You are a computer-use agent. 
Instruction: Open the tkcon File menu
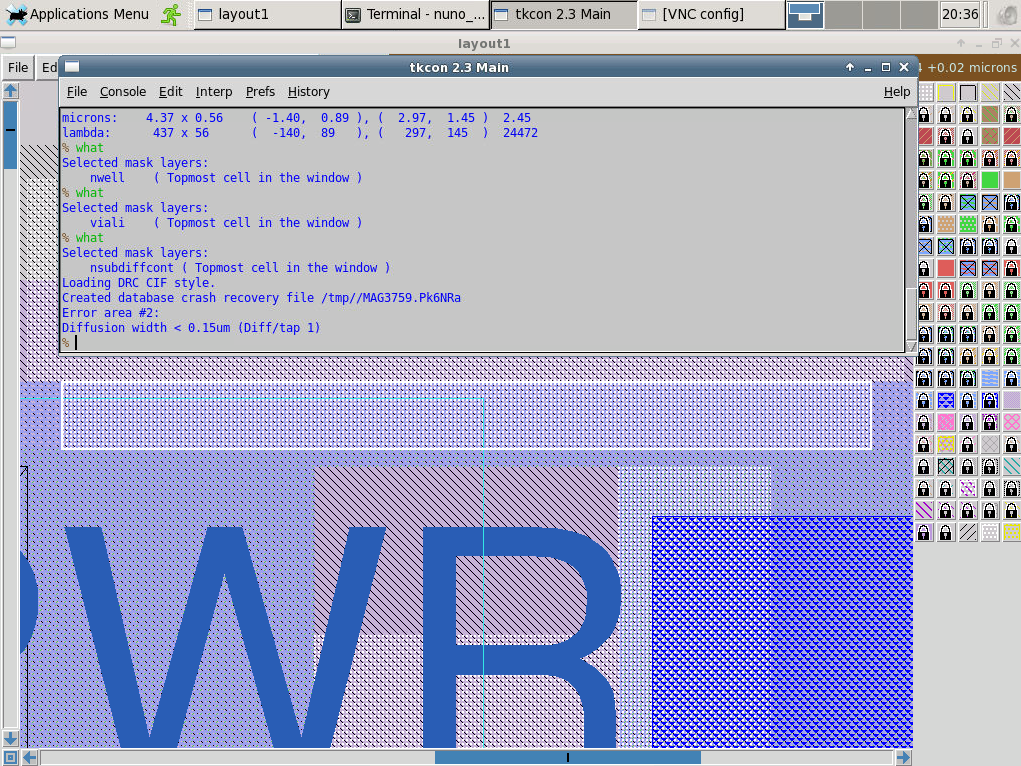(77, 92)
